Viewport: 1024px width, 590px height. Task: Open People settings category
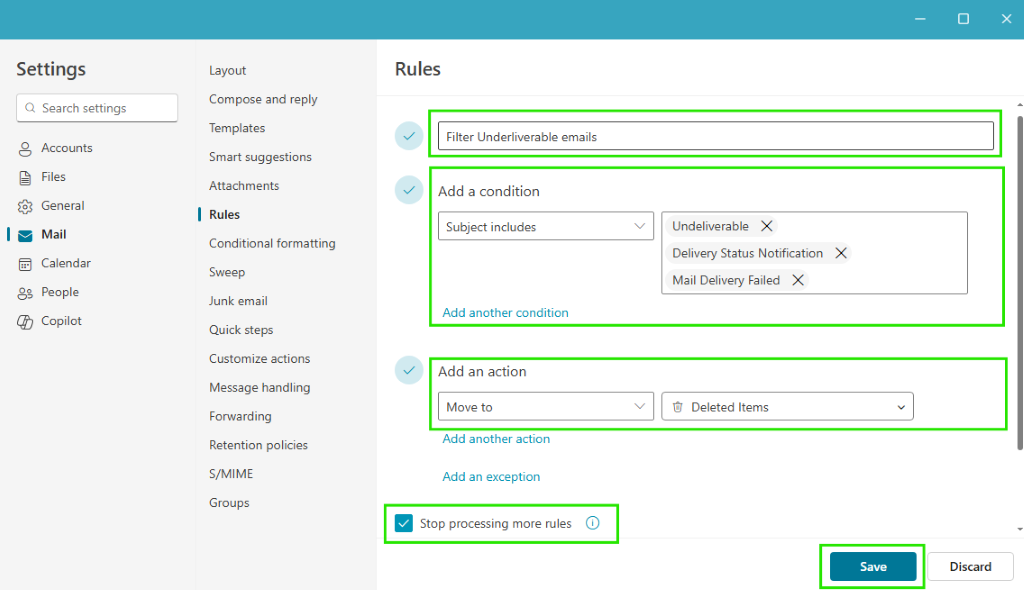[x=60, y=291]
